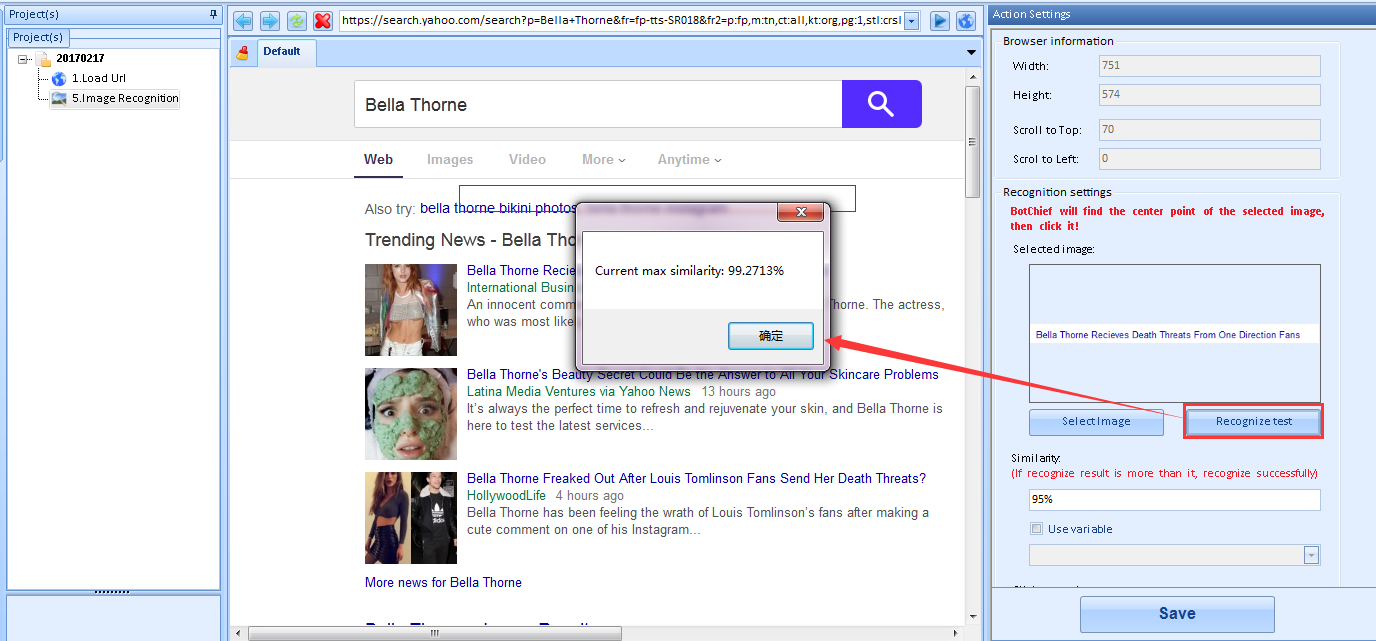Click the 确定 button in the similarity dialog

point(771,336)
